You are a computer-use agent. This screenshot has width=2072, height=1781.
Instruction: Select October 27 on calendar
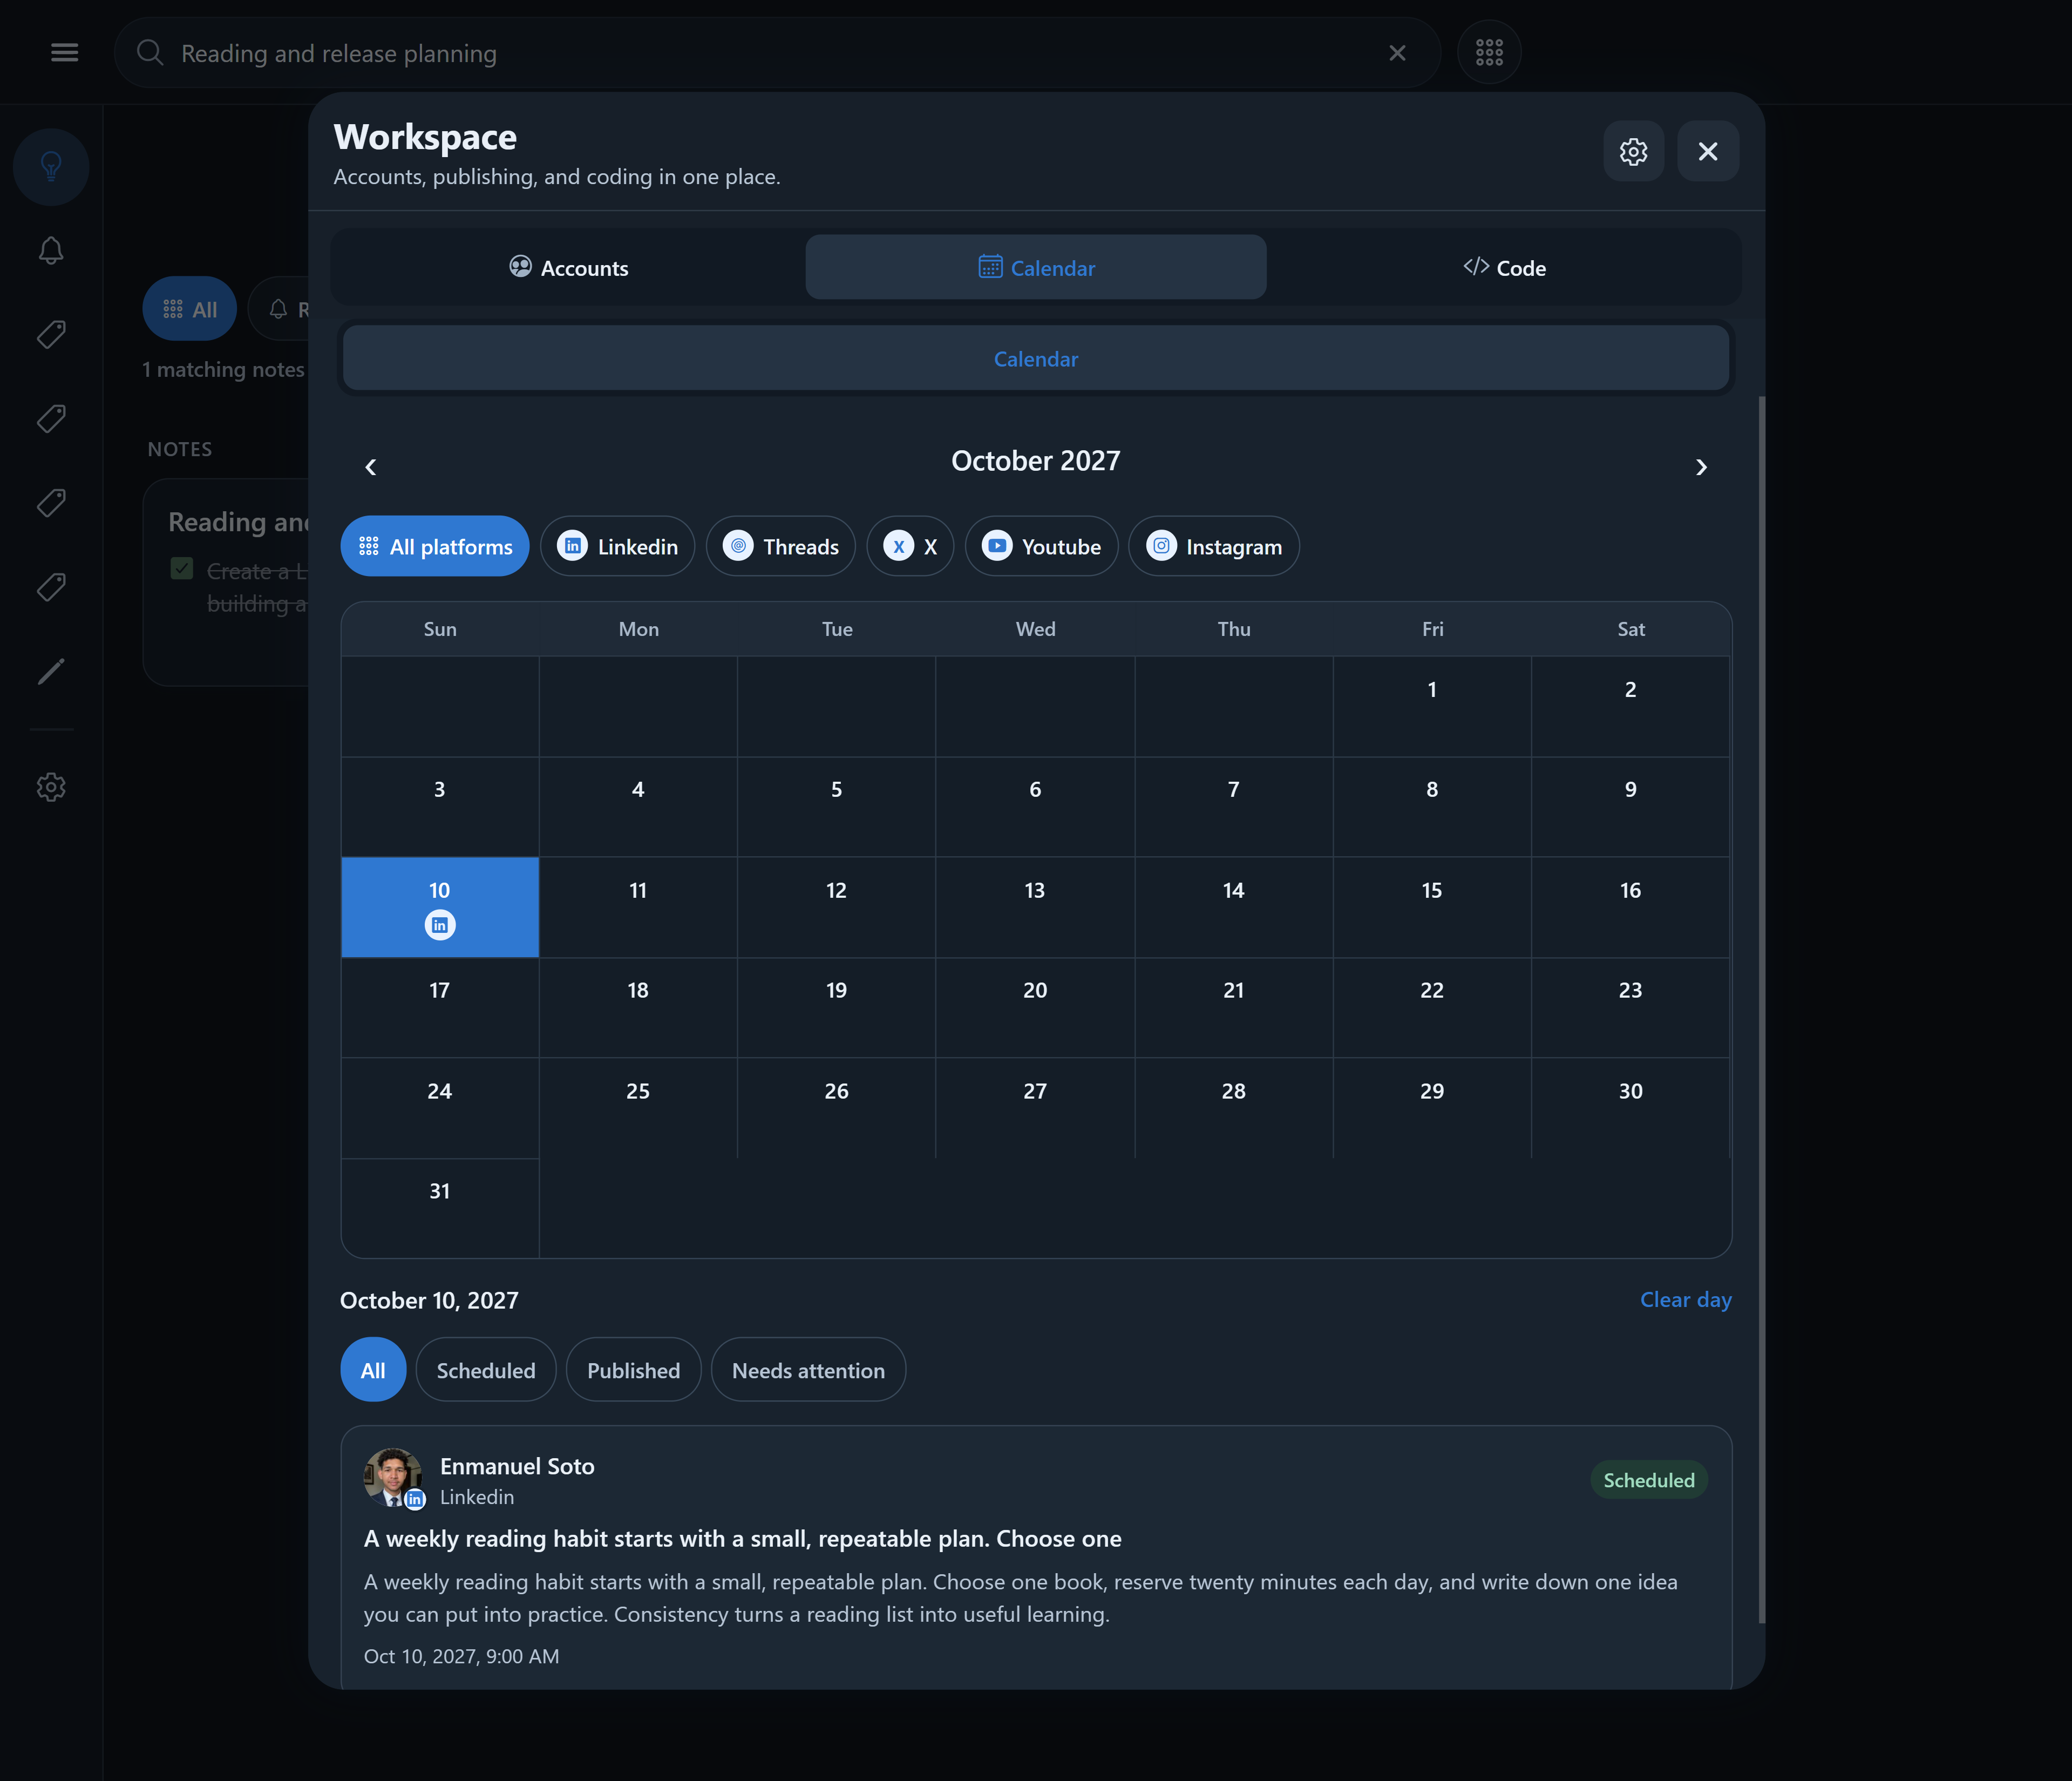[x=1035, y=1108]
